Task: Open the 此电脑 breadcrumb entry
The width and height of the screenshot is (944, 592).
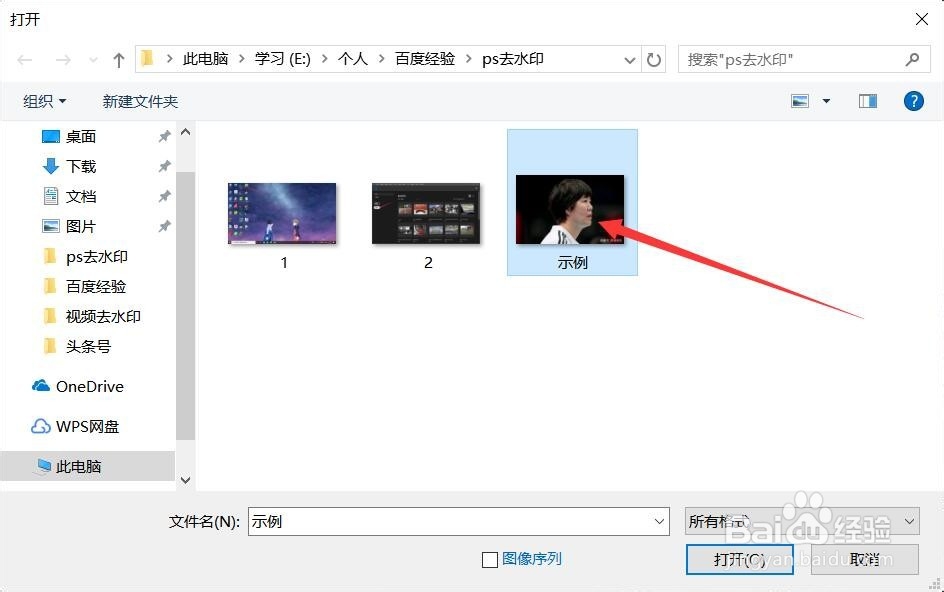Action: (x=205, y=59)
